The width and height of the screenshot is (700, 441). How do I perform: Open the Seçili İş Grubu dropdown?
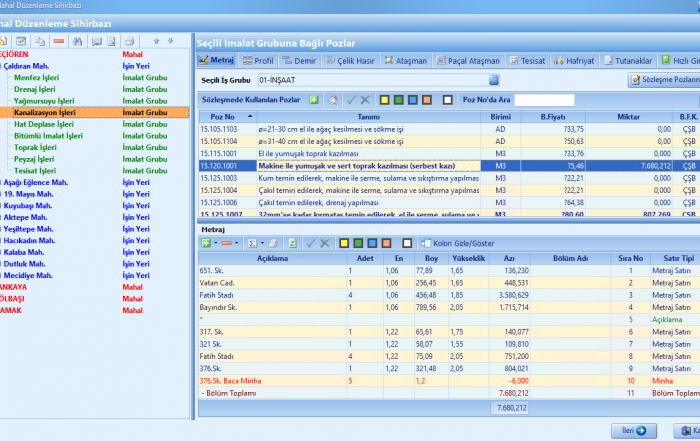(x=493, y=80)
